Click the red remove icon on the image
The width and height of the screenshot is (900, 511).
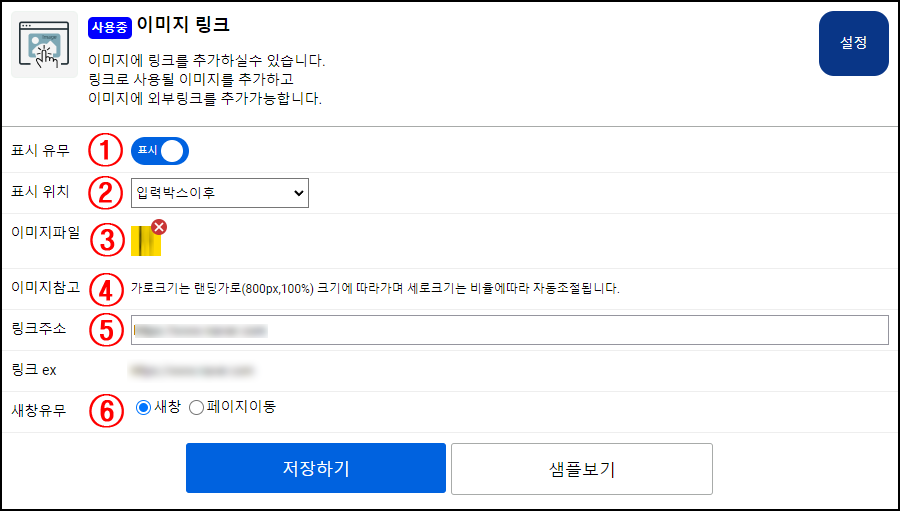[x=158, y=227]
